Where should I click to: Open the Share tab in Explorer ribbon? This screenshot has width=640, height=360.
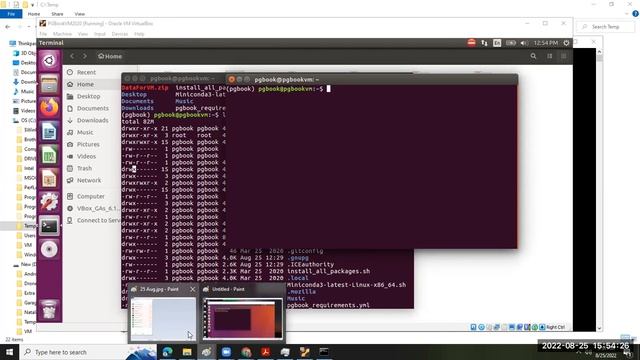pyautogui.click(x=57, y=14)
